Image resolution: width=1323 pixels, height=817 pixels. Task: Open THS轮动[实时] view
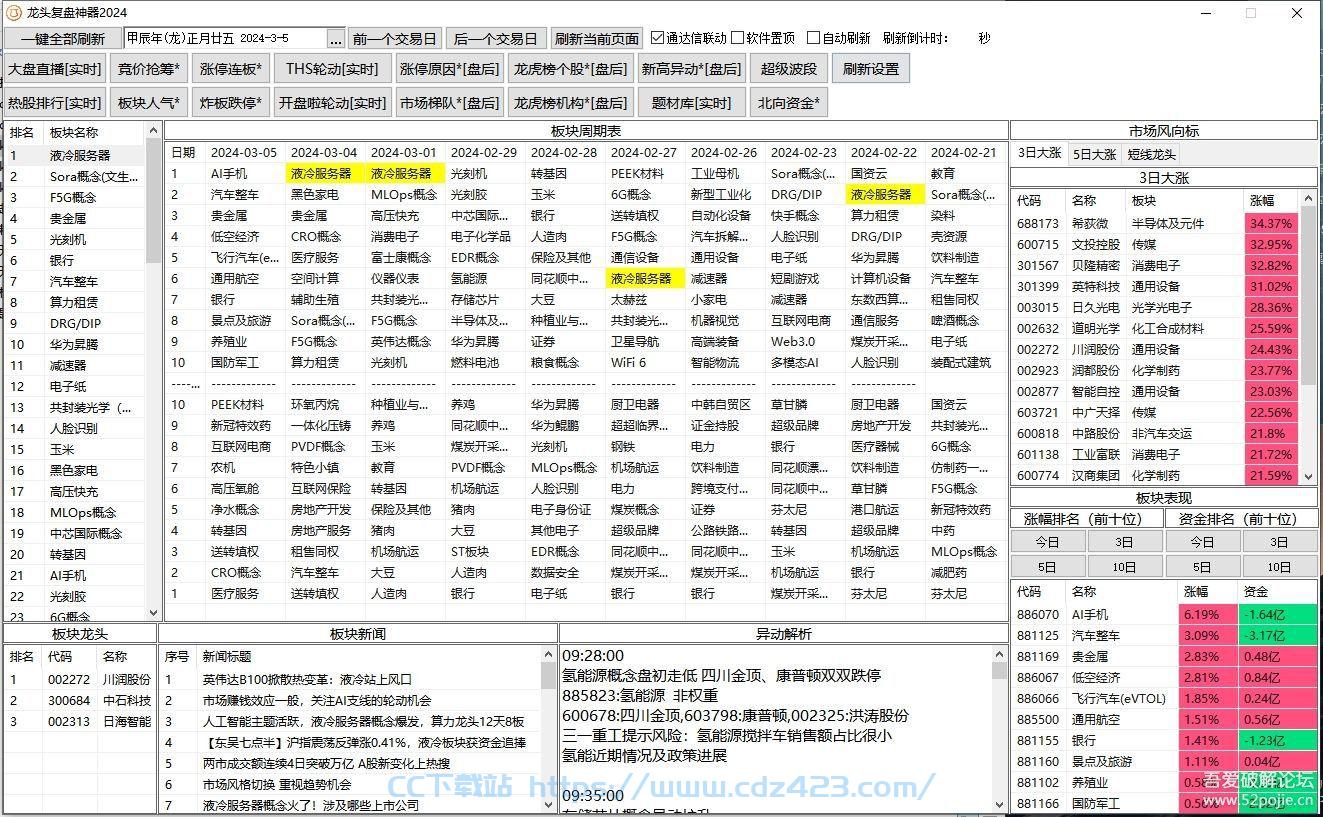(332, 69)
